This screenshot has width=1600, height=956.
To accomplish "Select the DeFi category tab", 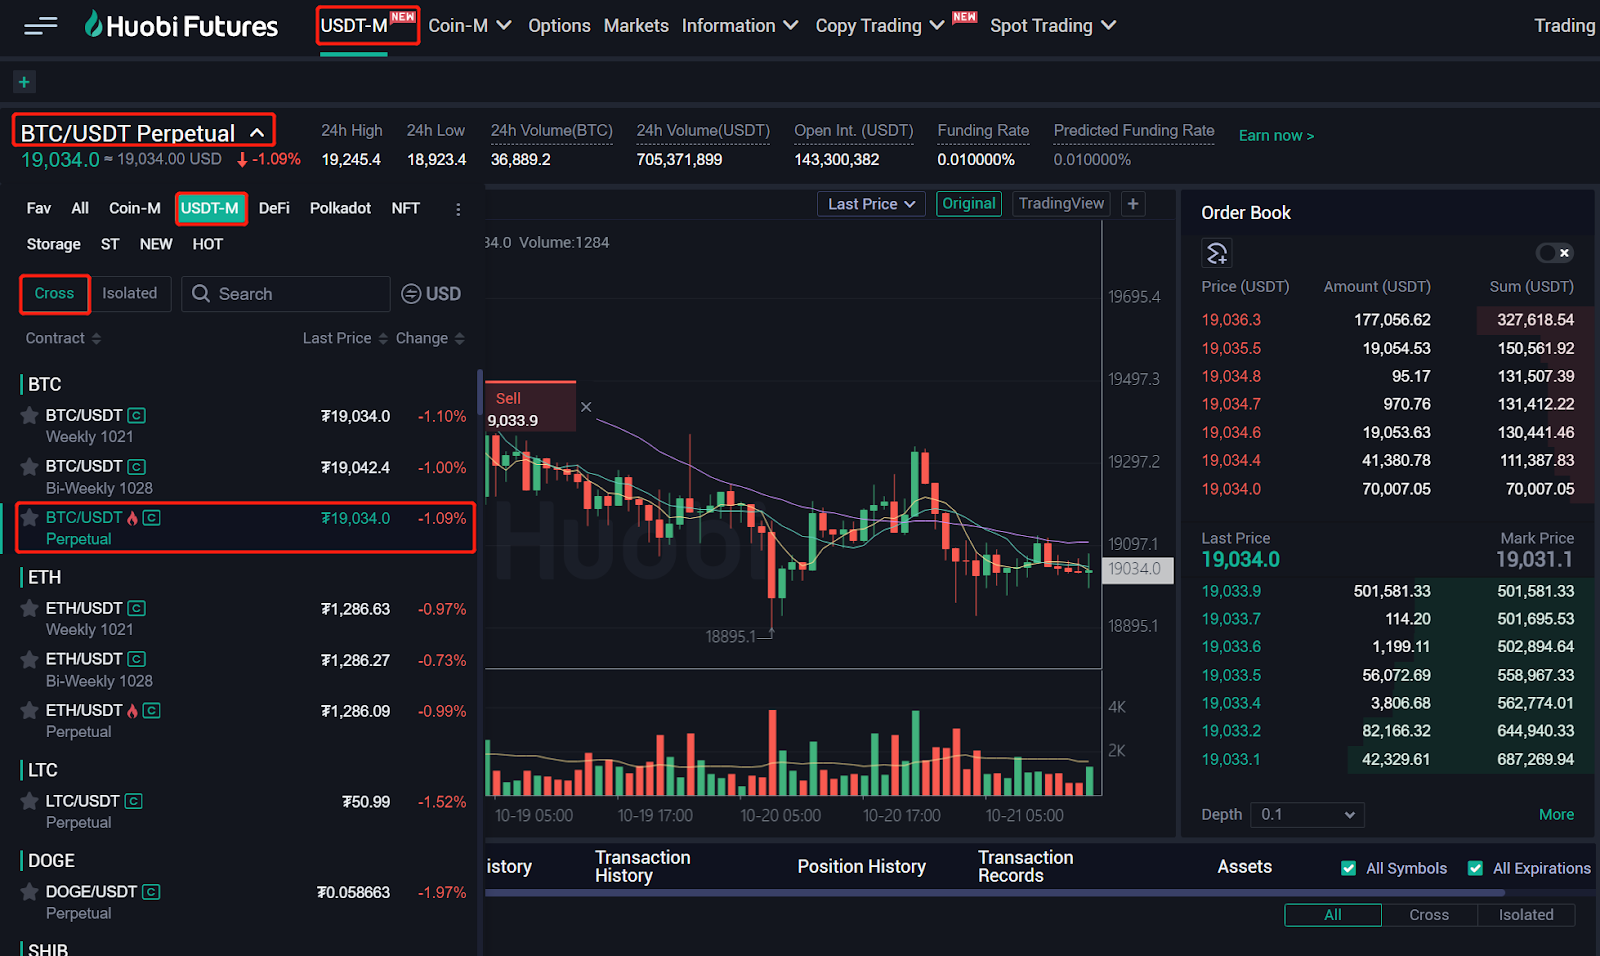I will coord(274,208).
